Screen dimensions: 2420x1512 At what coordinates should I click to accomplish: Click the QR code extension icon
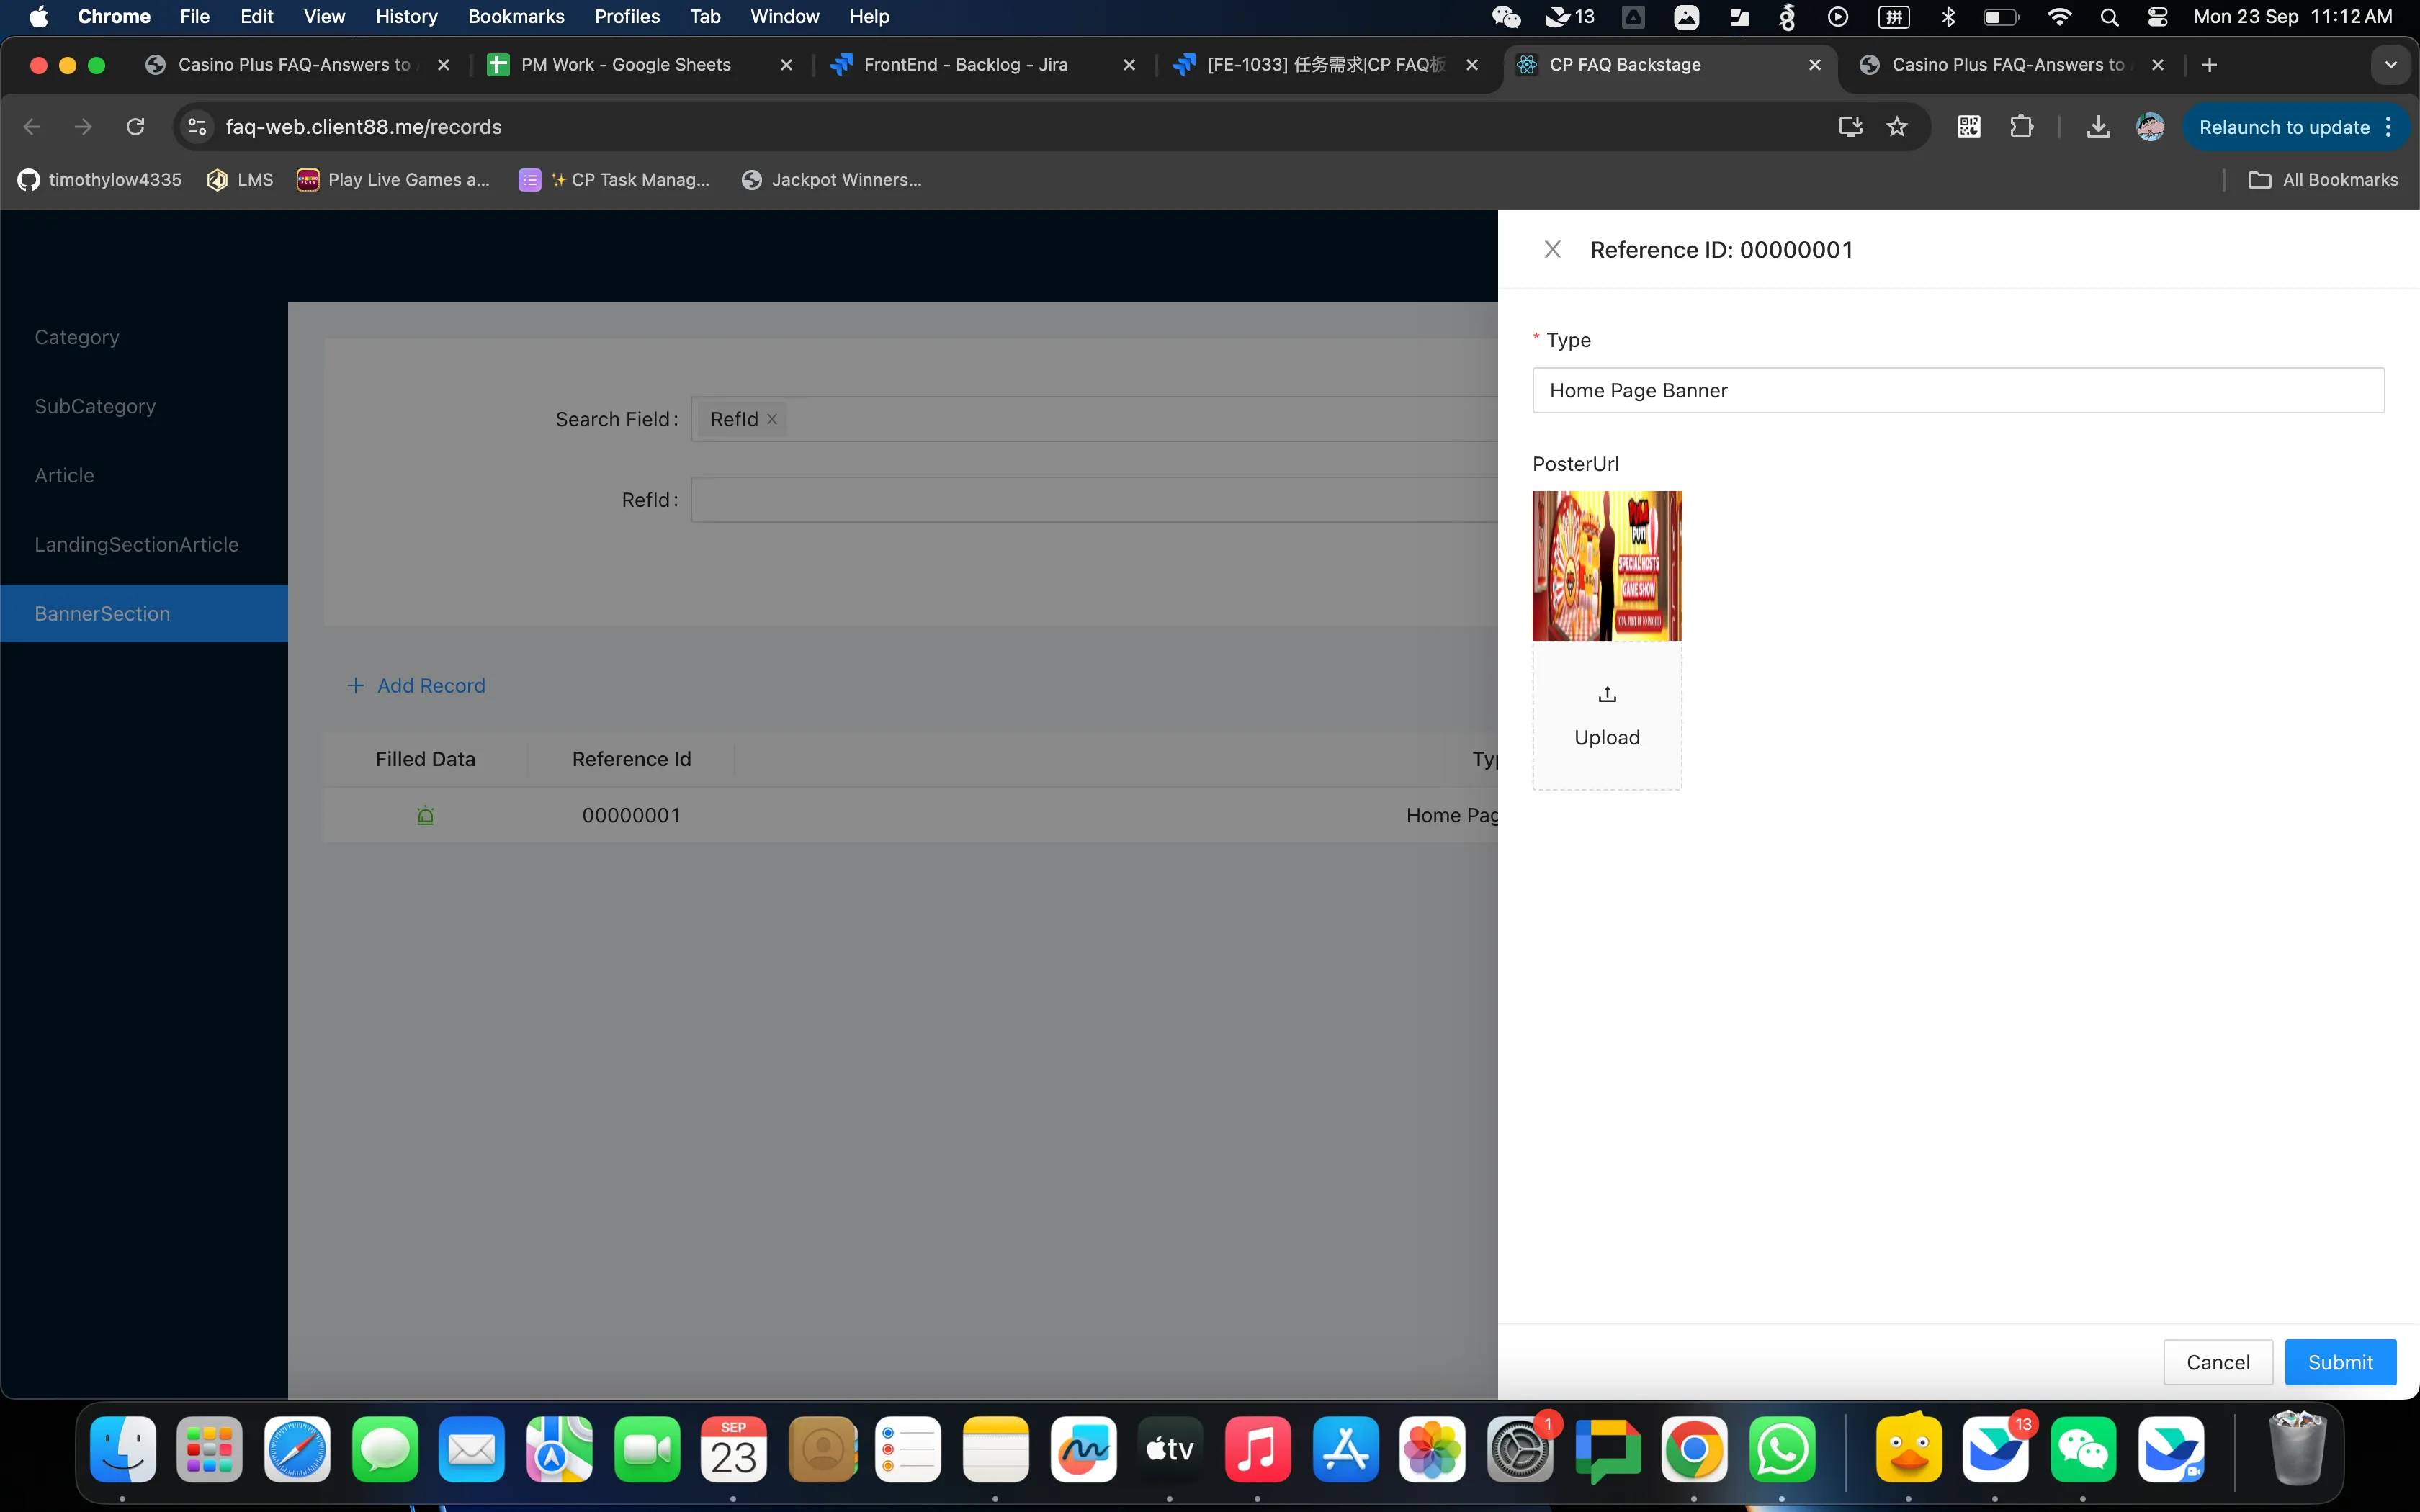coord(1968,127)
